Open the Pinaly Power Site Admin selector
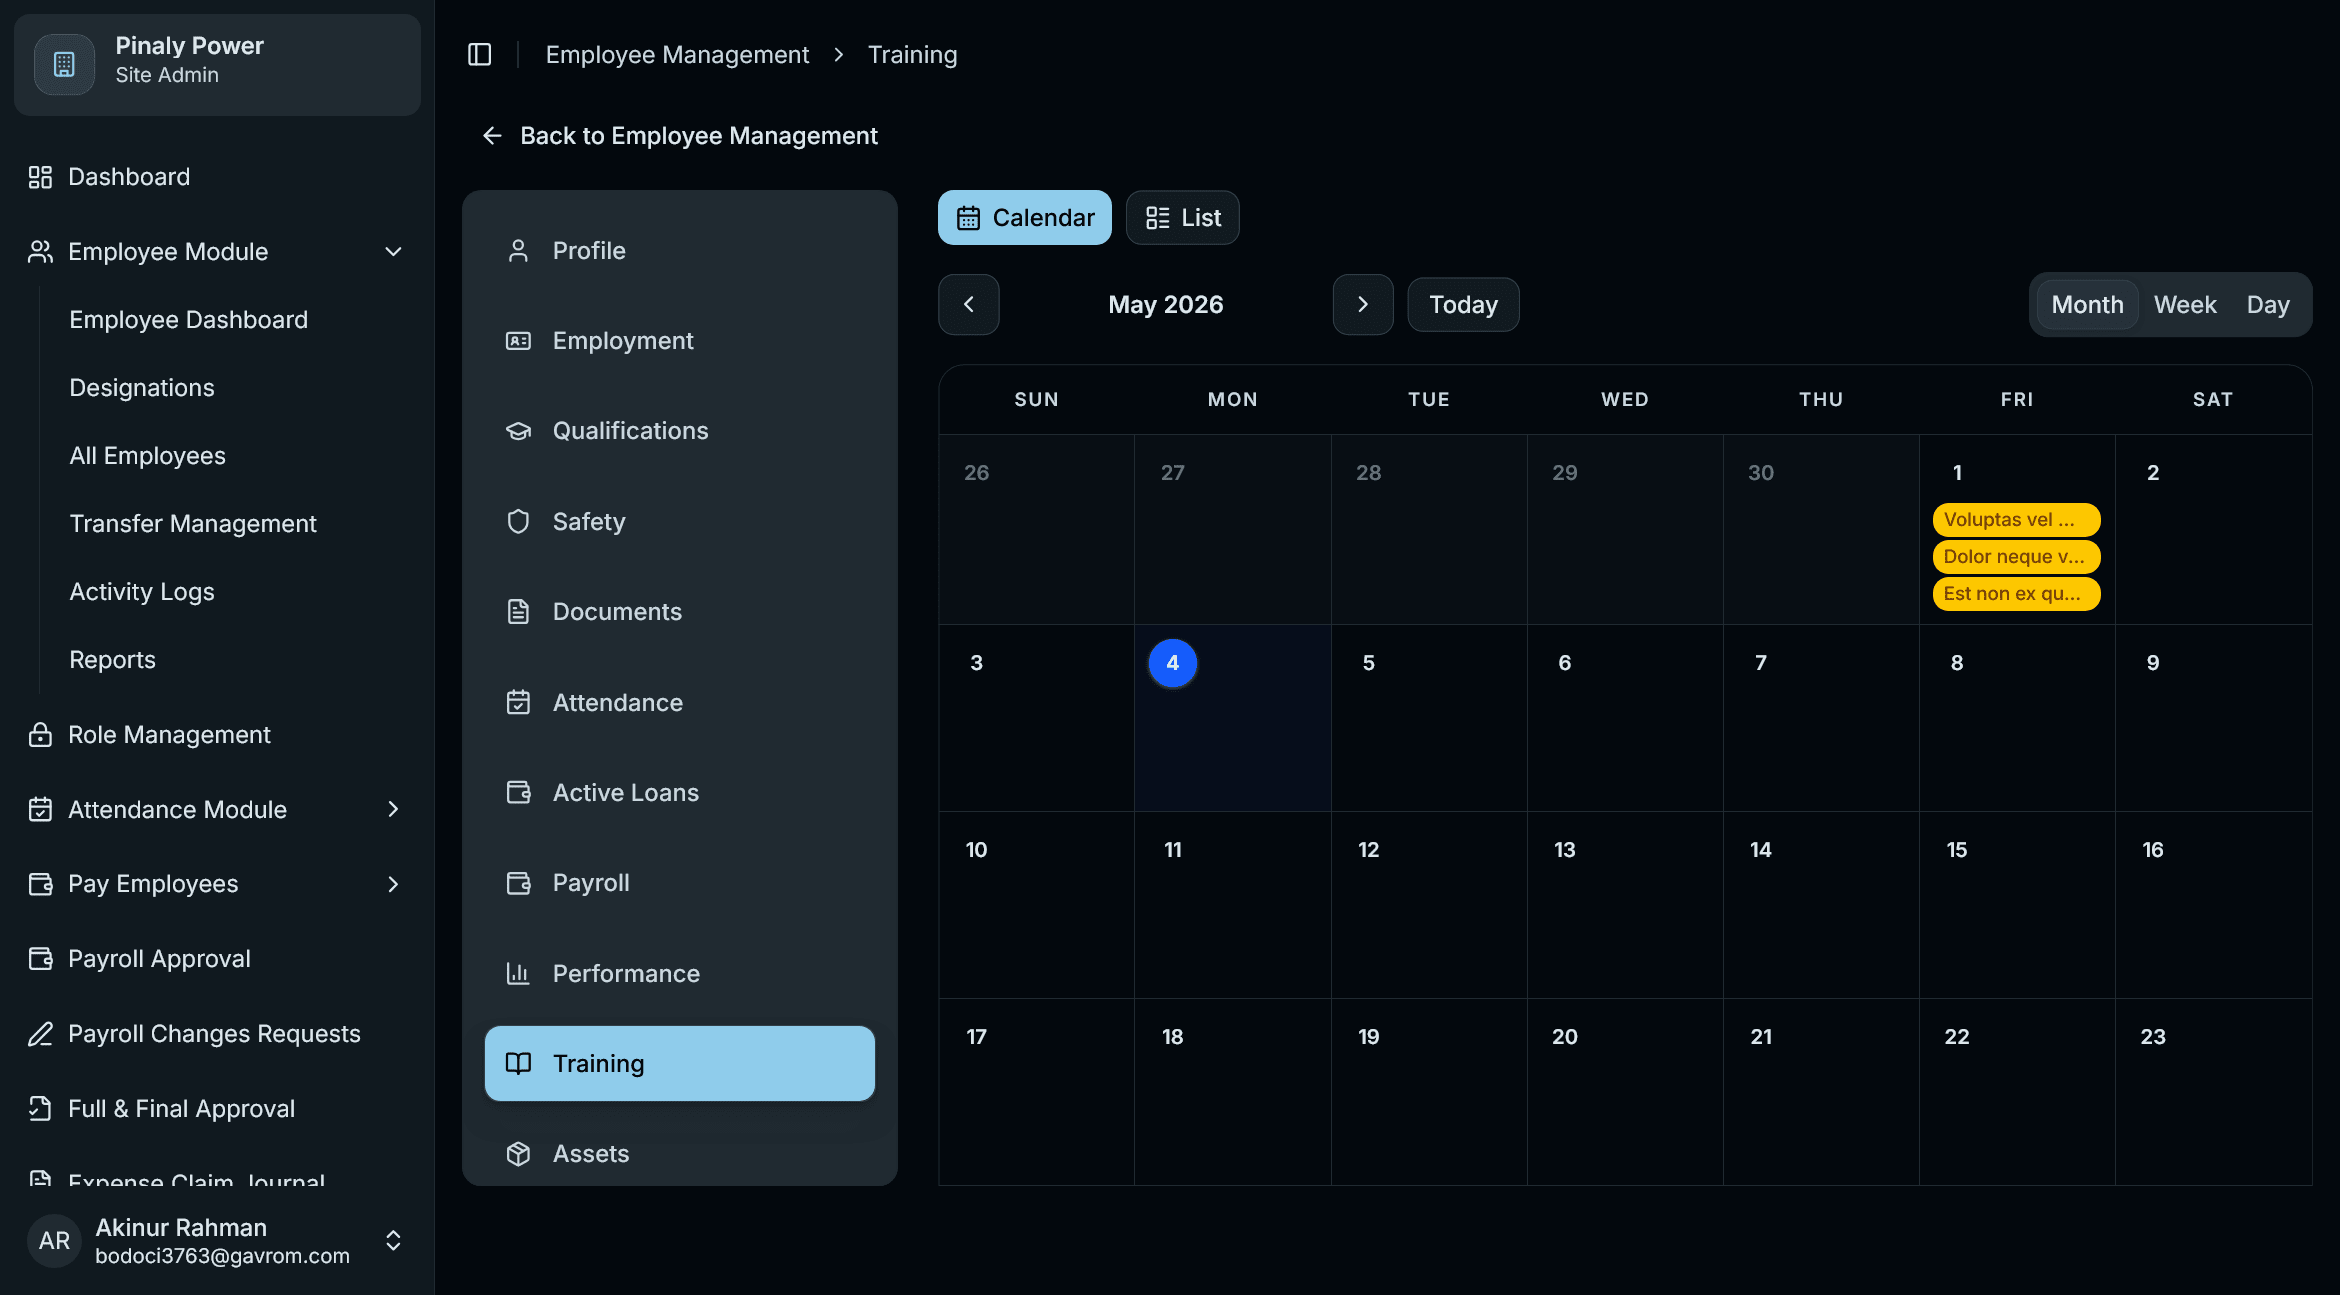Screen dimensions: 2340x1295 coord(217,64)
